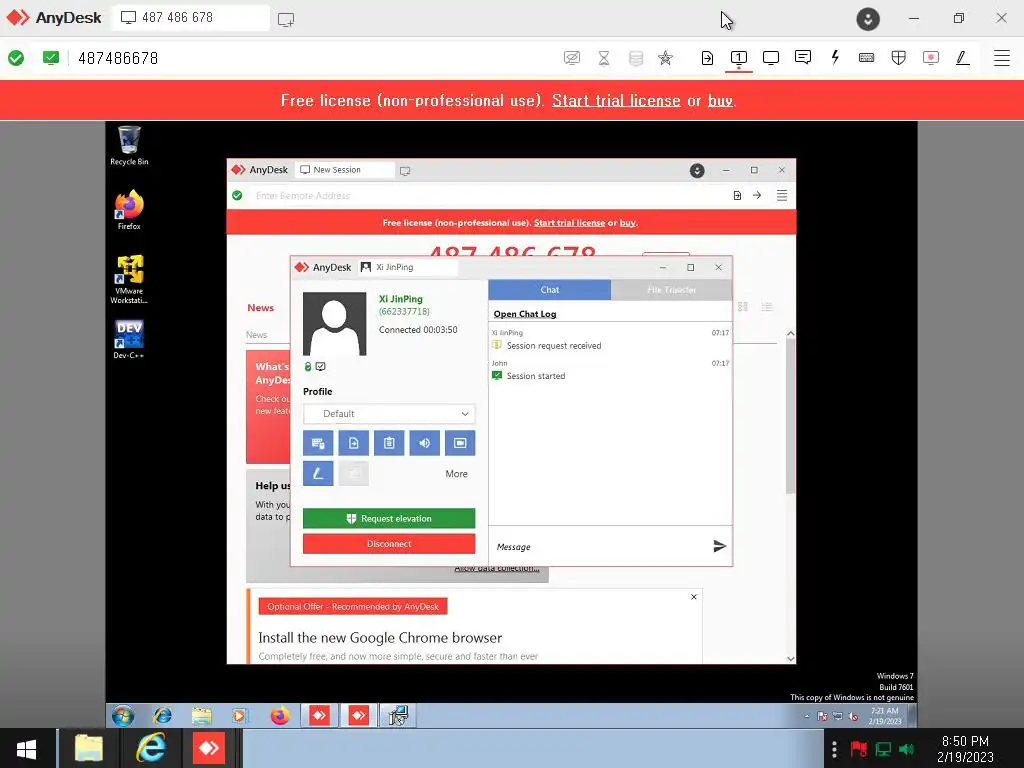
Task: Click Start trial license link in outer banner
Action: [616, 101]
